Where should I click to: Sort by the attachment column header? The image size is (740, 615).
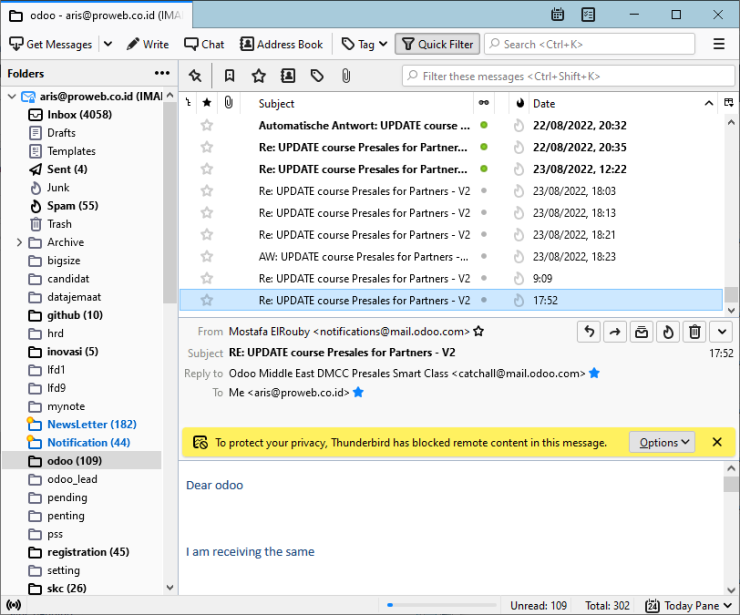228,102
